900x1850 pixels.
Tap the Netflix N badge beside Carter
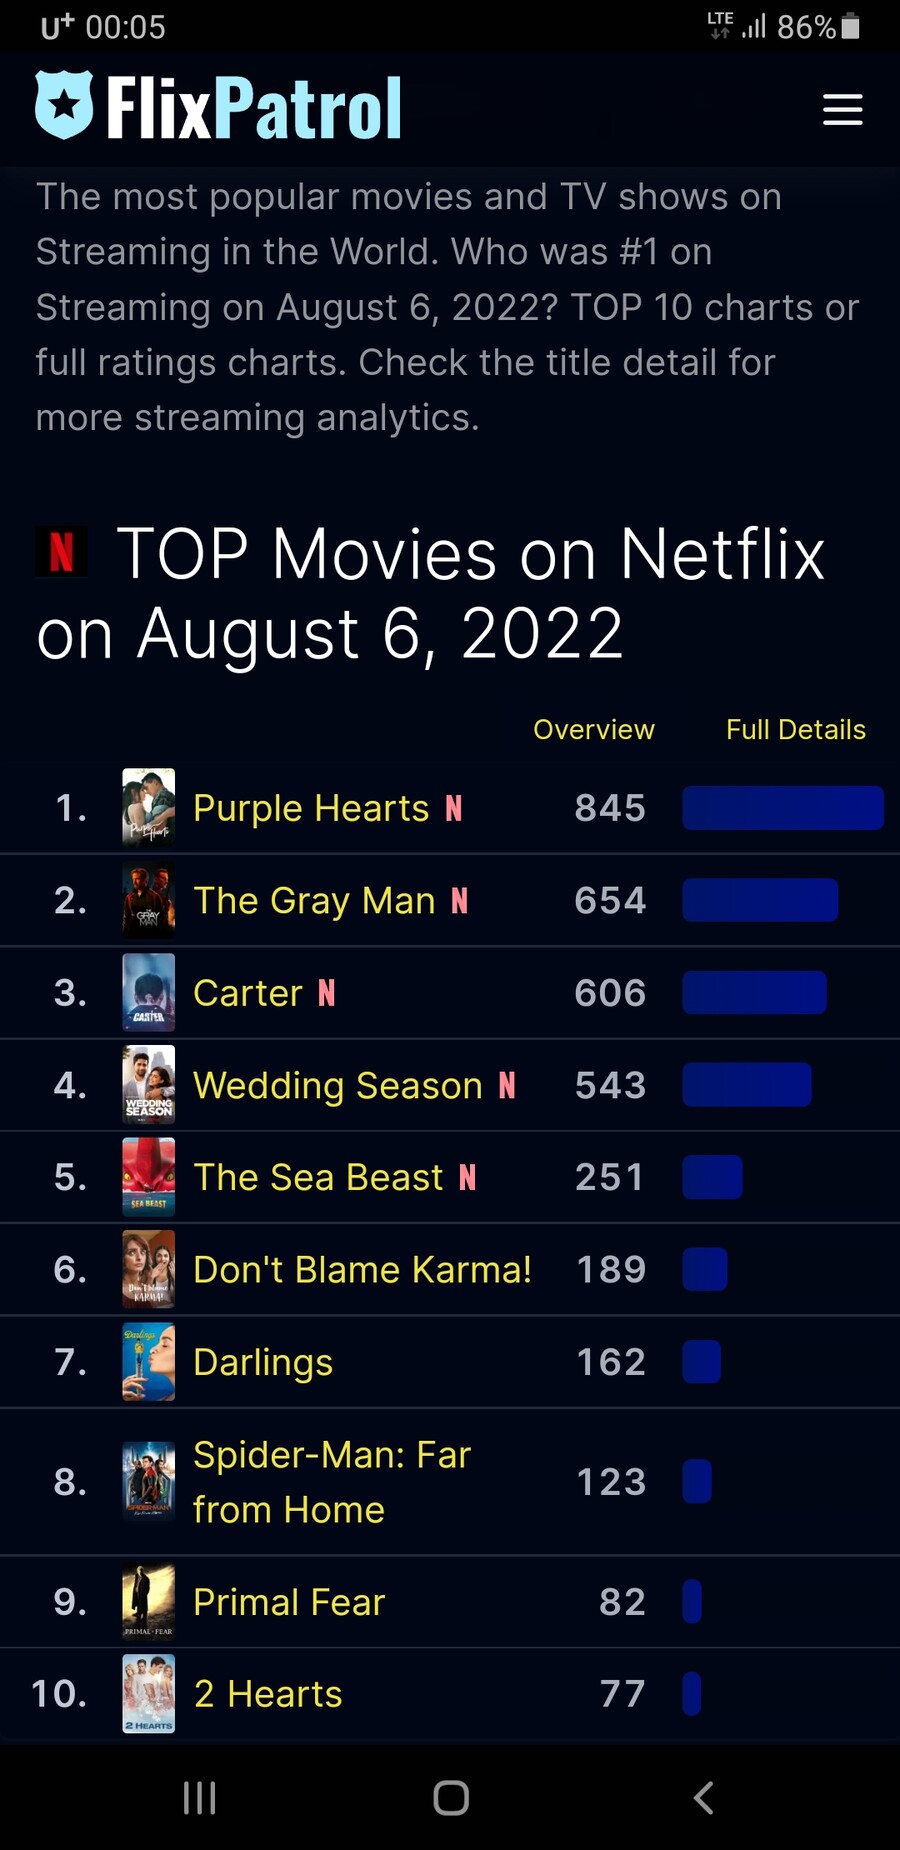327,993
